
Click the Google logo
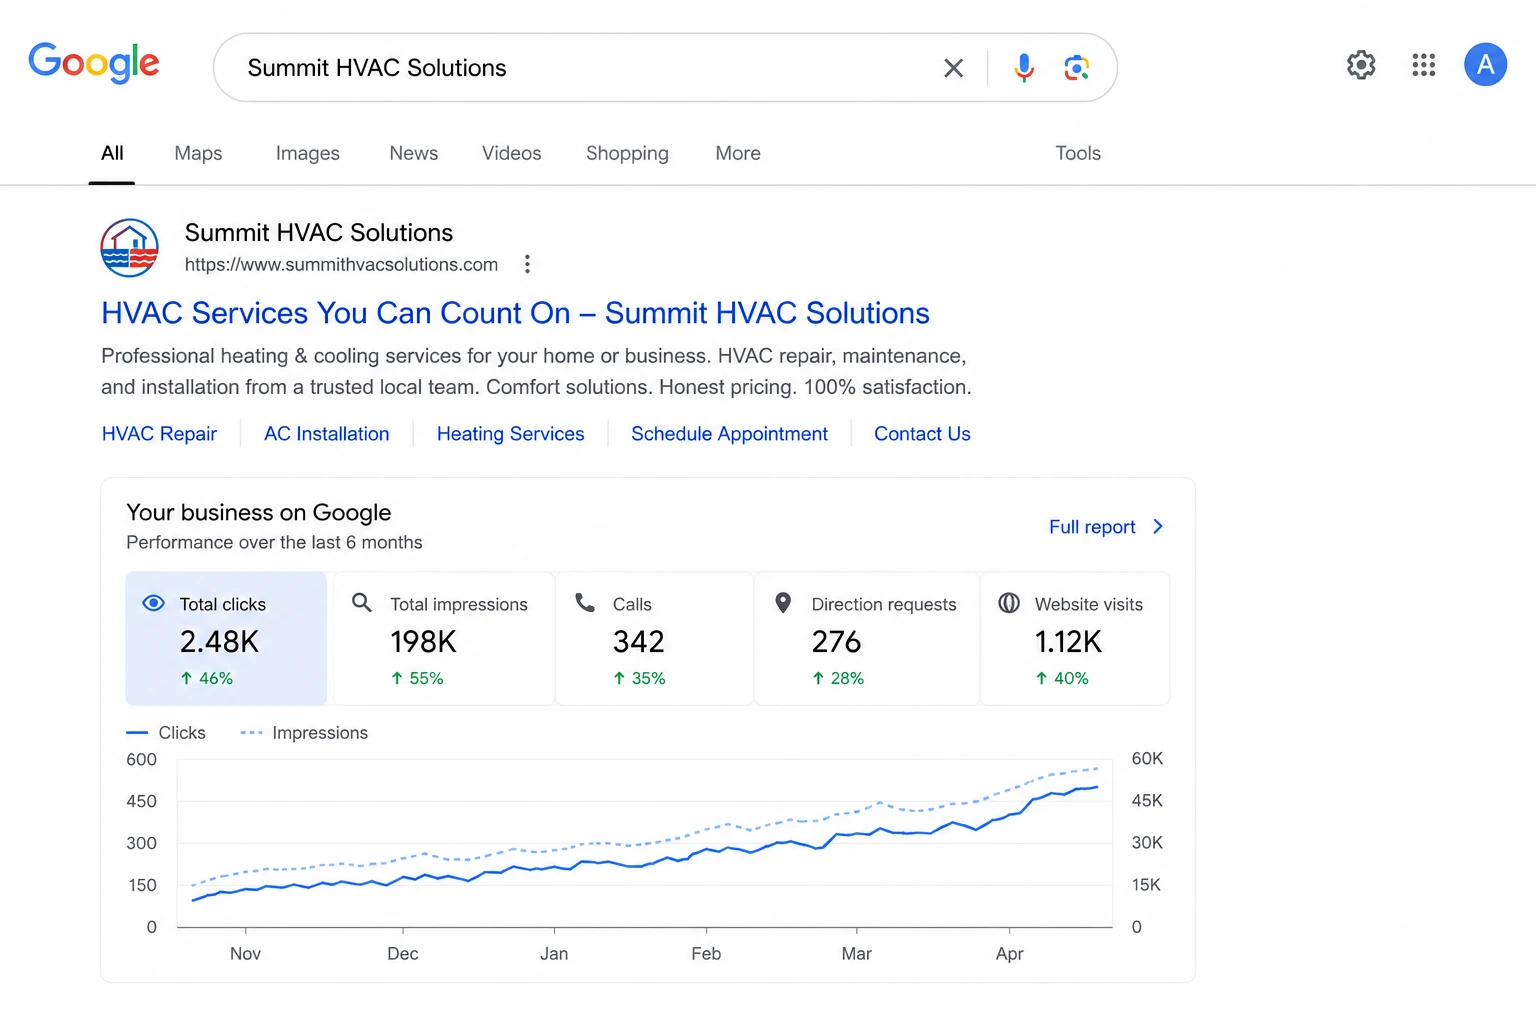(x=94, y=63)
